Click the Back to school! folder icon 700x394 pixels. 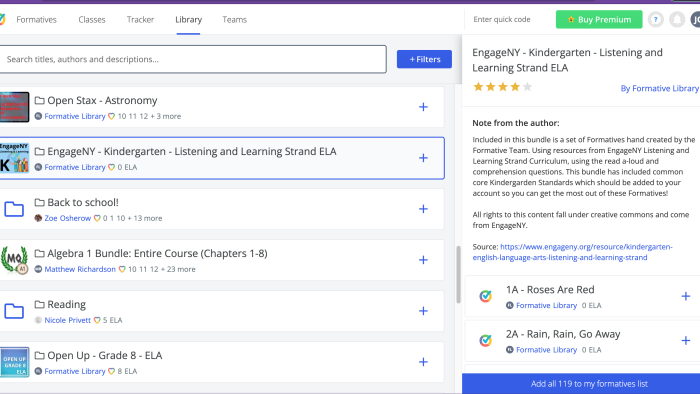coord(14,209)
